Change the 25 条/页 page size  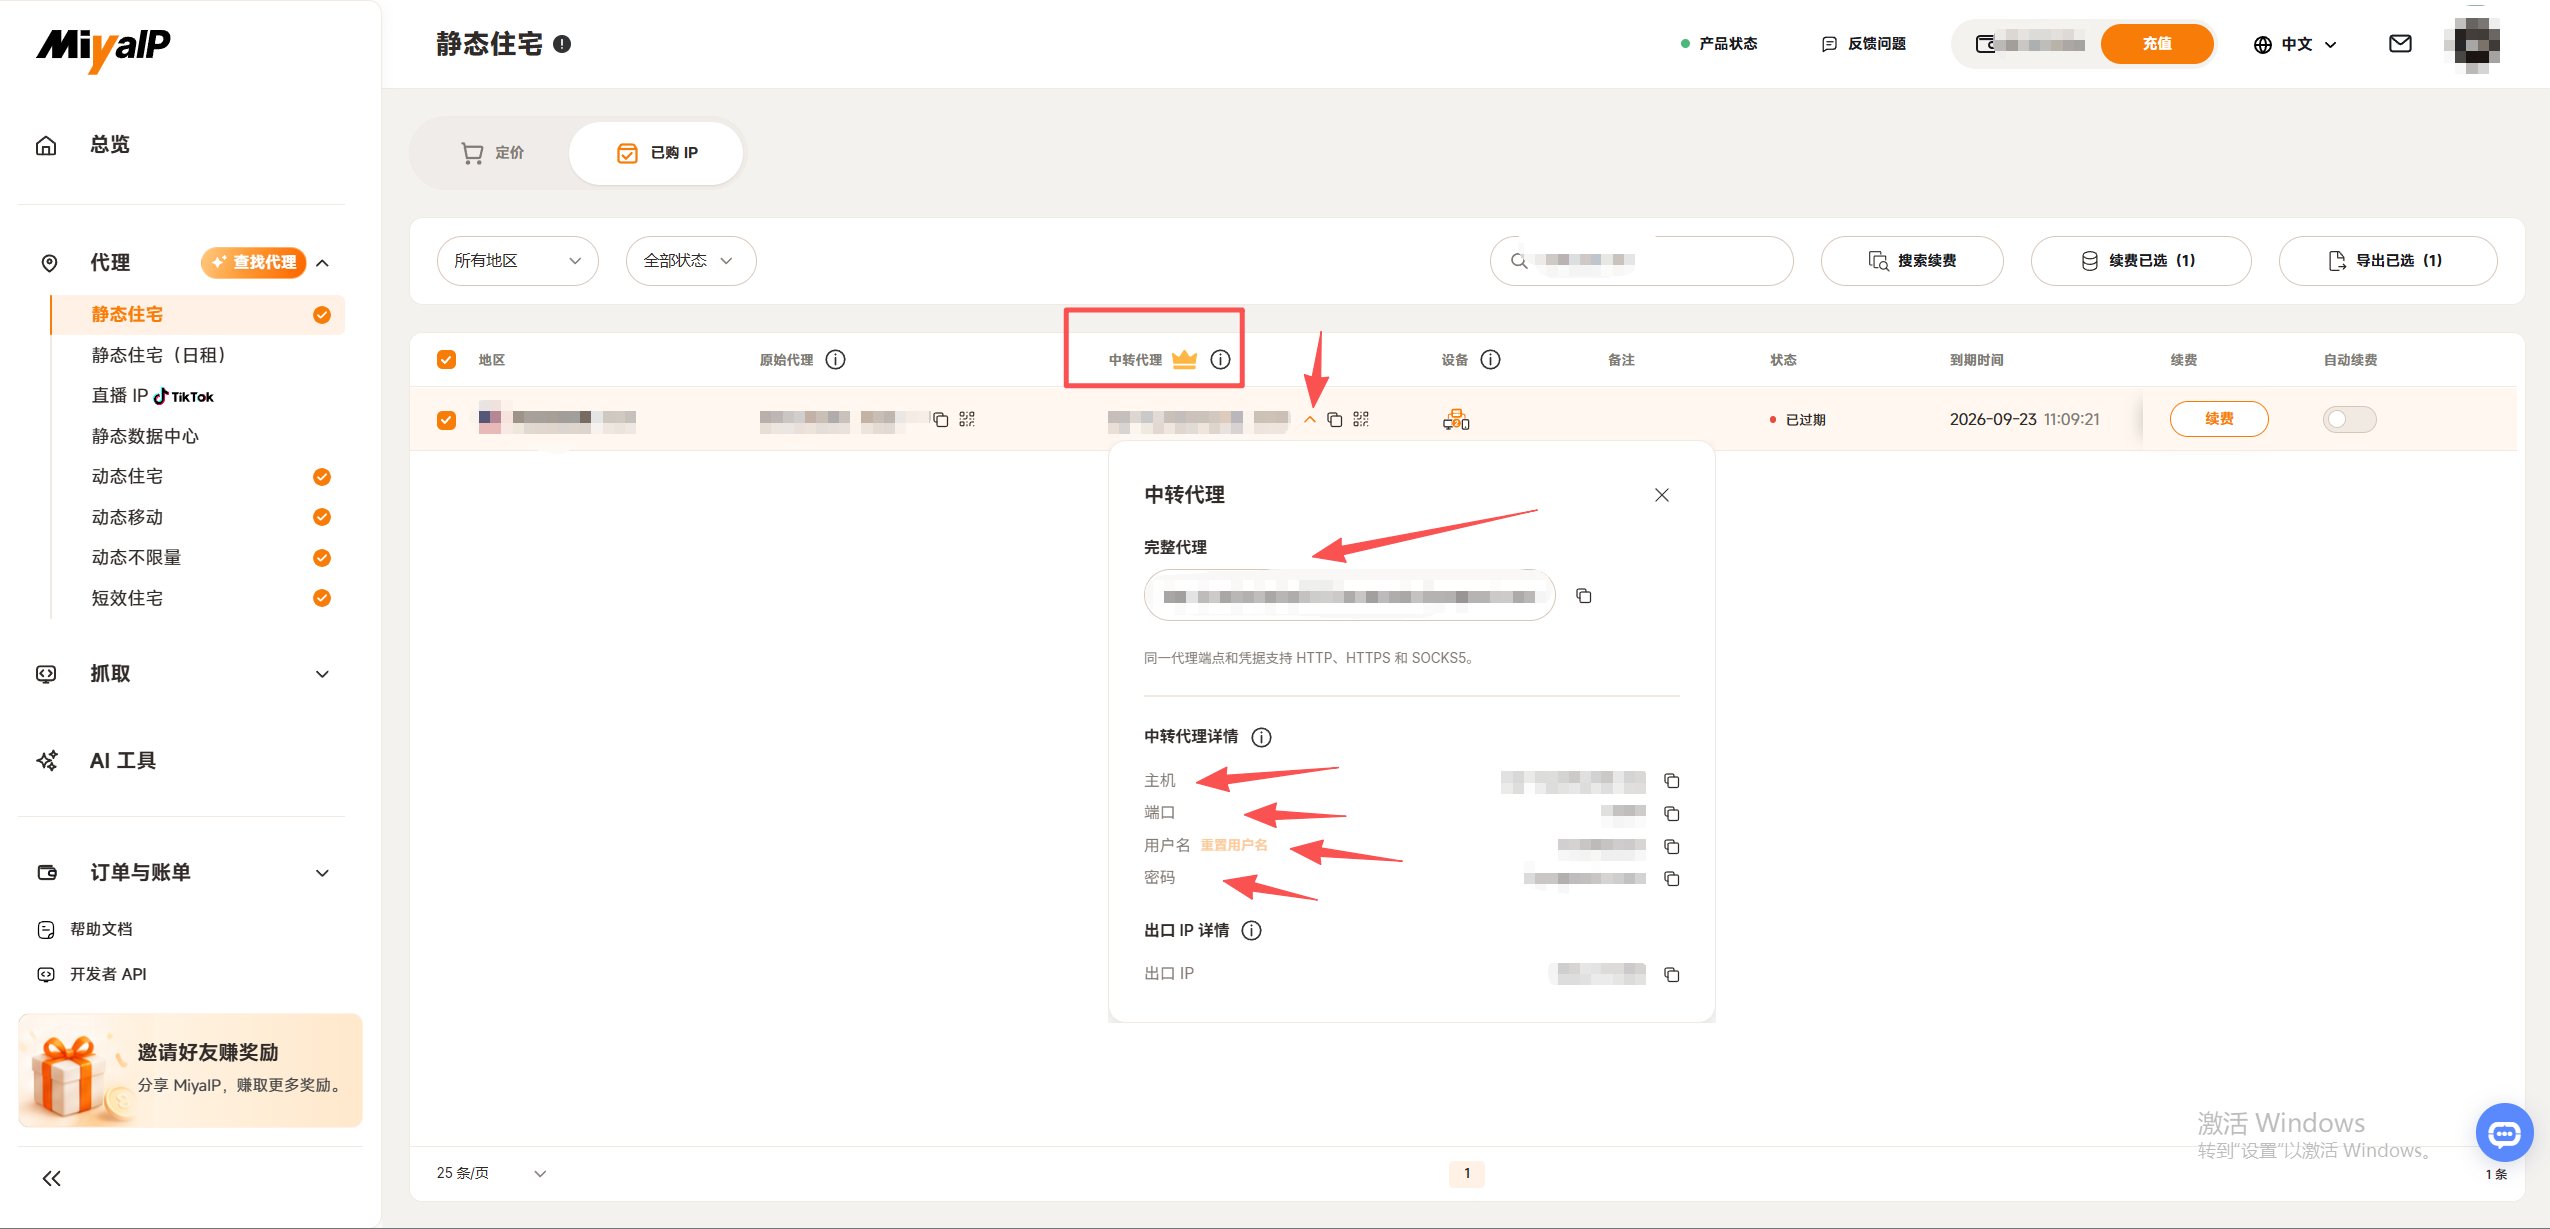coord(491,1173)
